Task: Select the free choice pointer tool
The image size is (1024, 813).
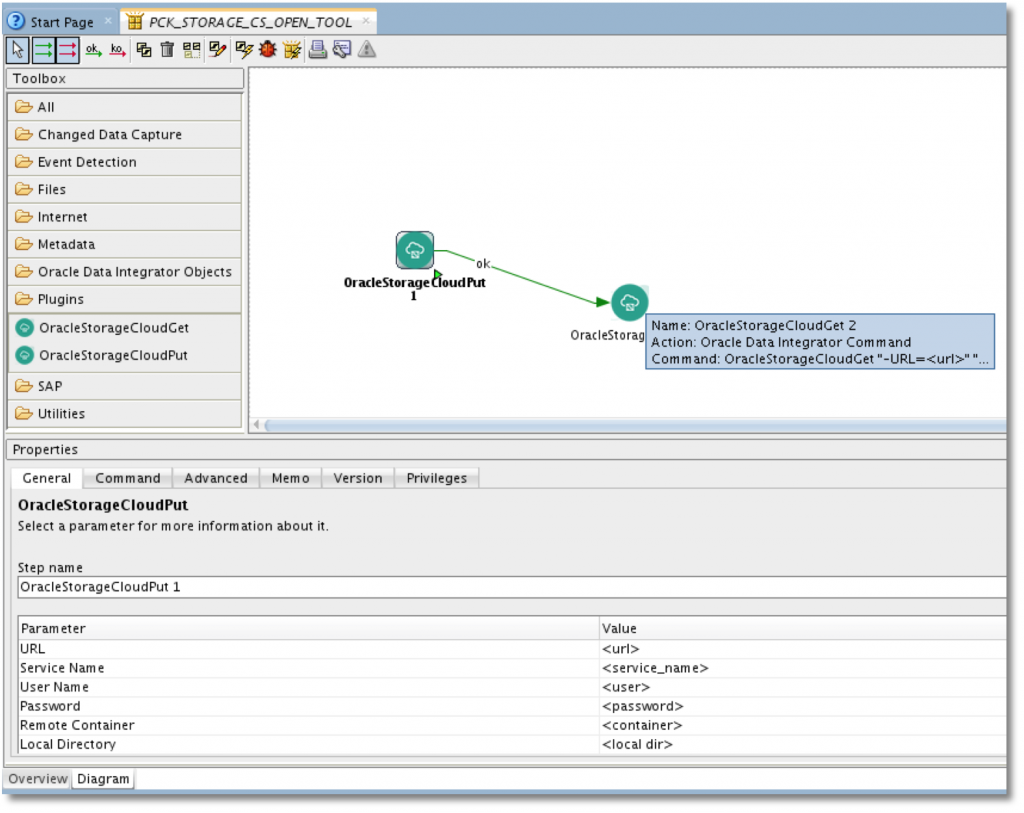Action: coord(17,48)
